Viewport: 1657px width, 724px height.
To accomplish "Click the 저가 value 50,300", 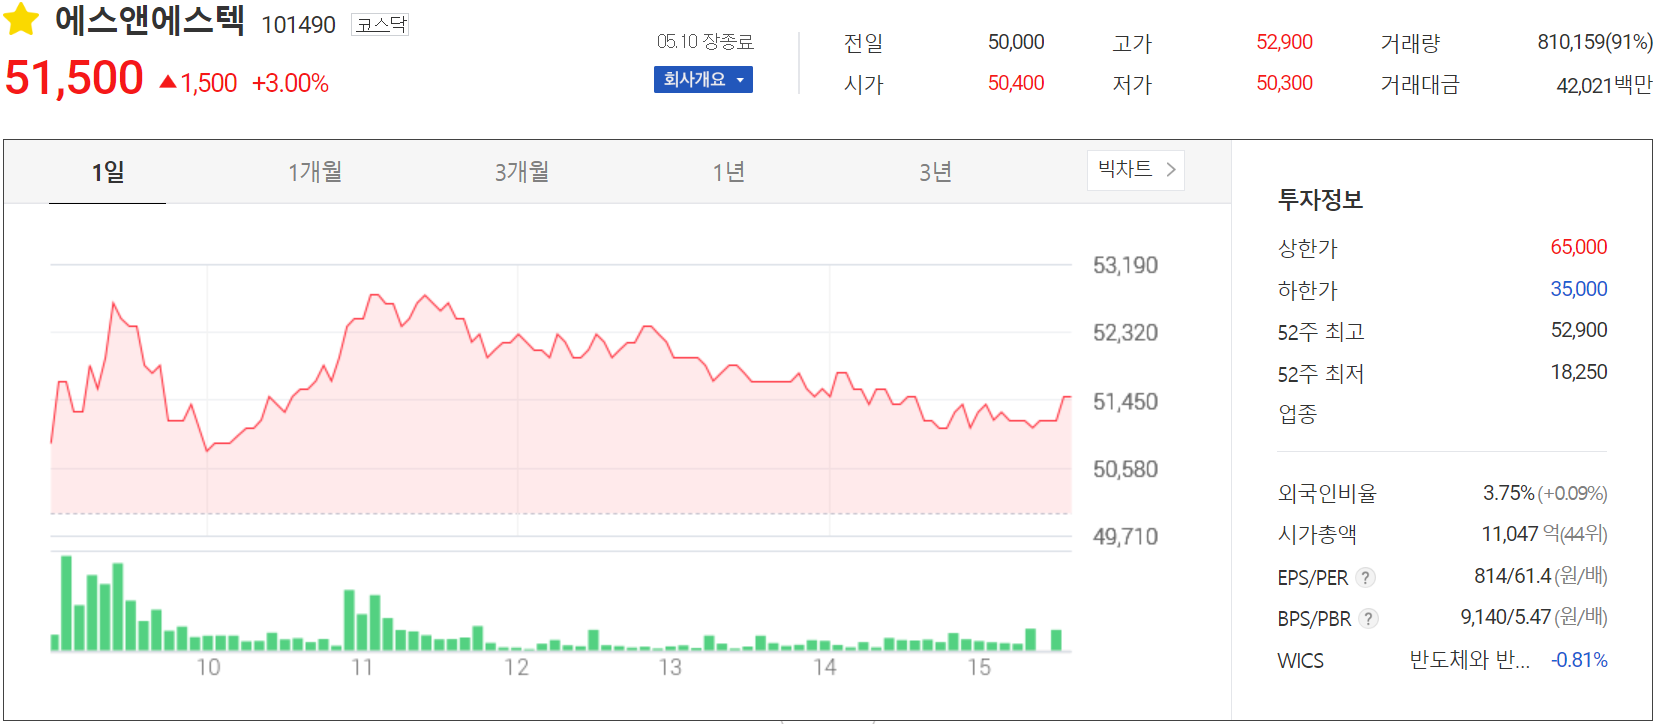I will 1284,83.
